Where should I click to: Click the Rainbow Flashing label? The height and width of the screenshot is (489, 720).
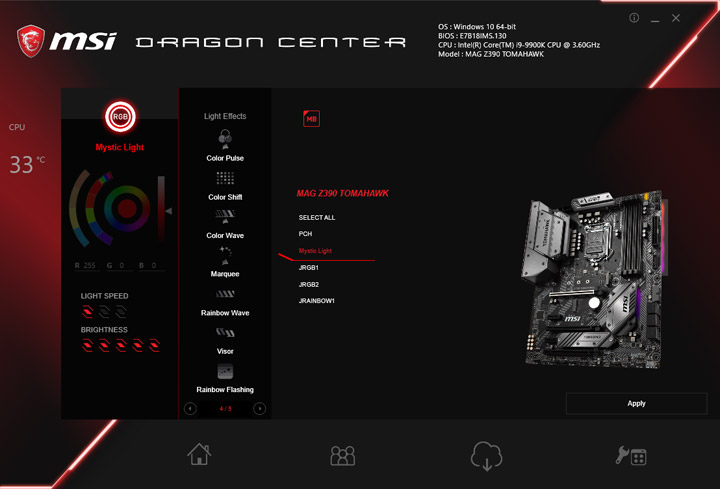225,389
